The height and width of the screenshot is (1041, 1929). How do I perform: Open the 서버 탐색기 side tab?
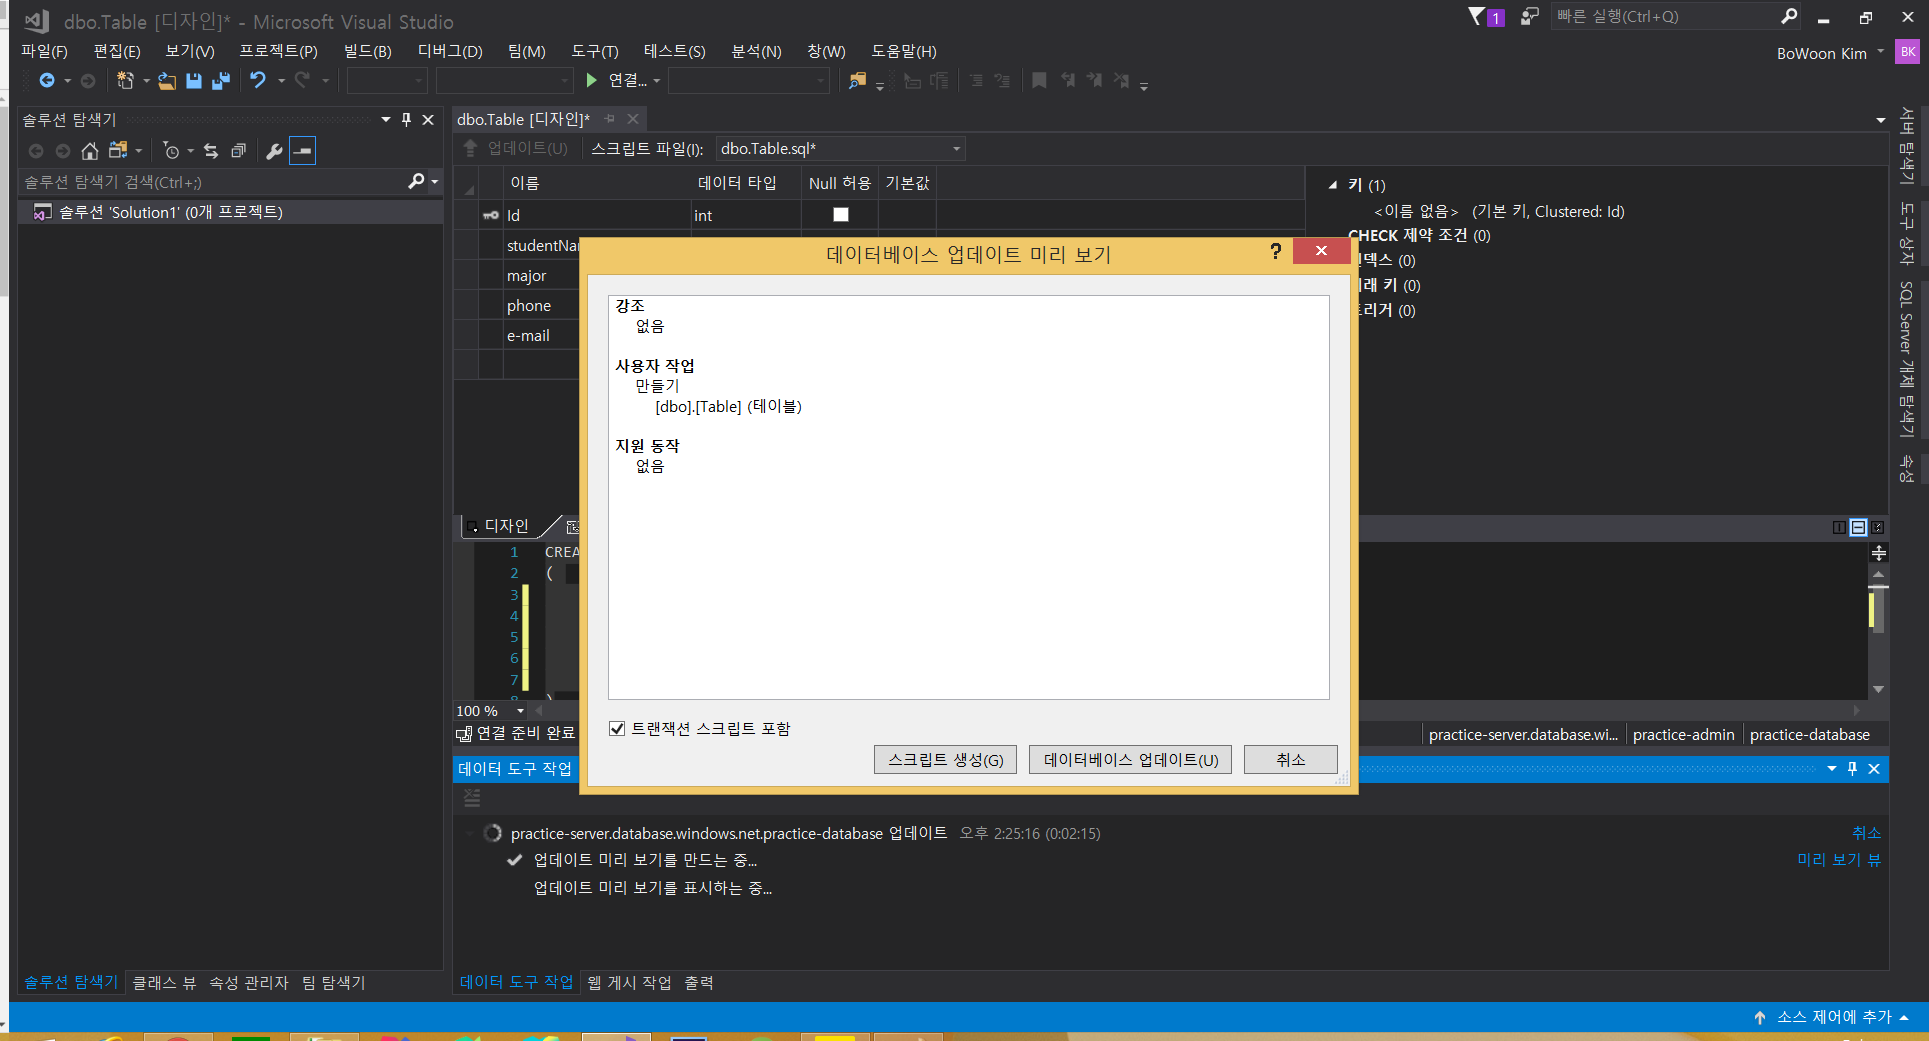(1907, 145)
